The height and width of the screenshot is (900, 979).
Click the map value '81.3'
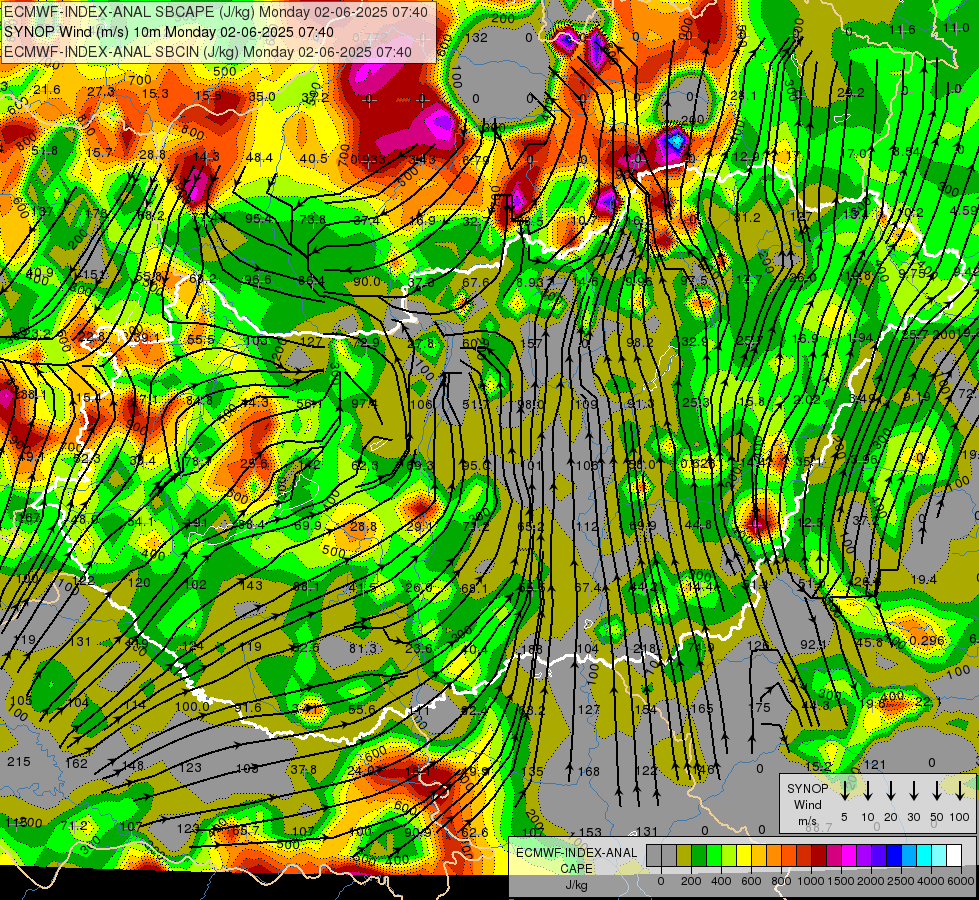(x=363, y=648)
